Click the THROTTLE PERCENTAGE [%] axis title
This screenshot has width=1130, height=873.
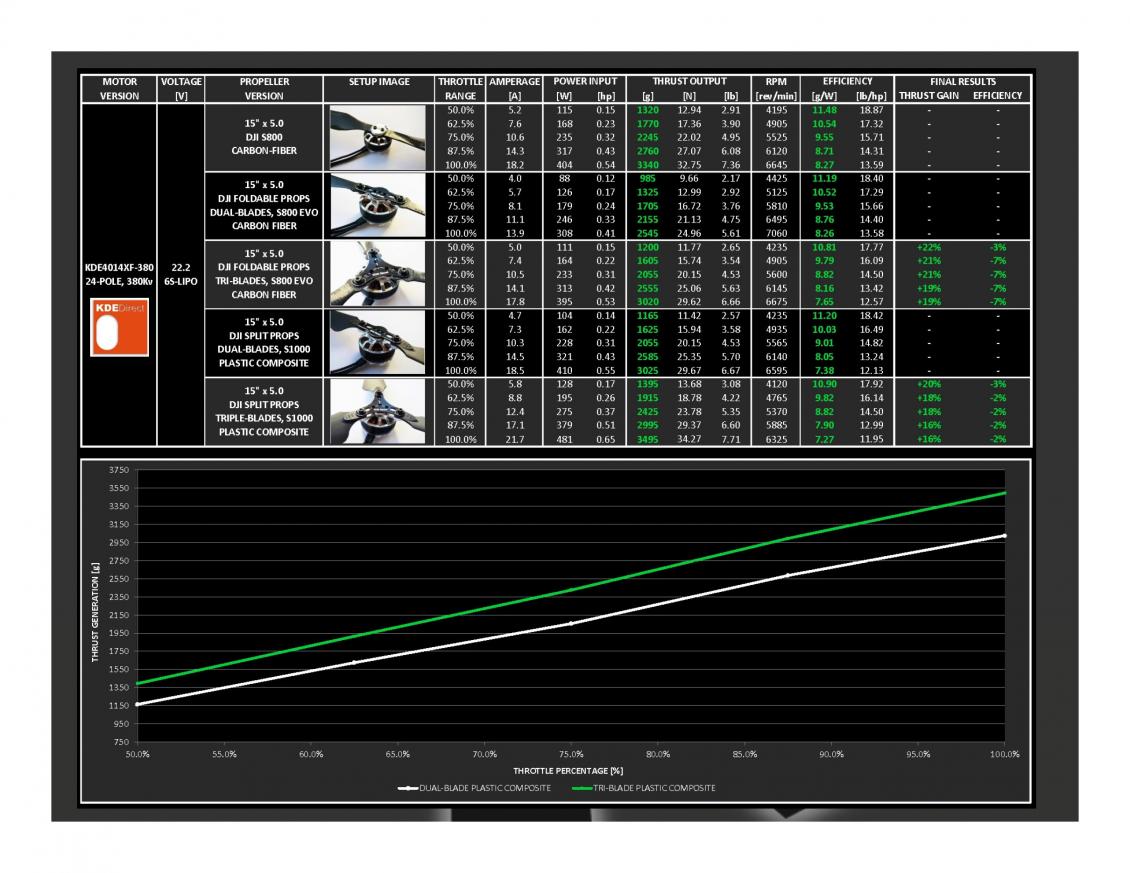click(568, 770)
